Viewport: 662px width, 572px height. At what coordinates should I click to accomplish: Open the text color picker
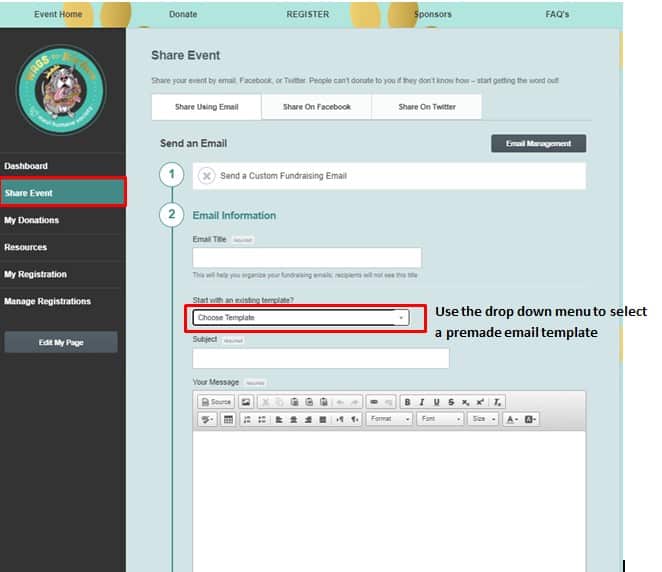(x=511, y=419)
